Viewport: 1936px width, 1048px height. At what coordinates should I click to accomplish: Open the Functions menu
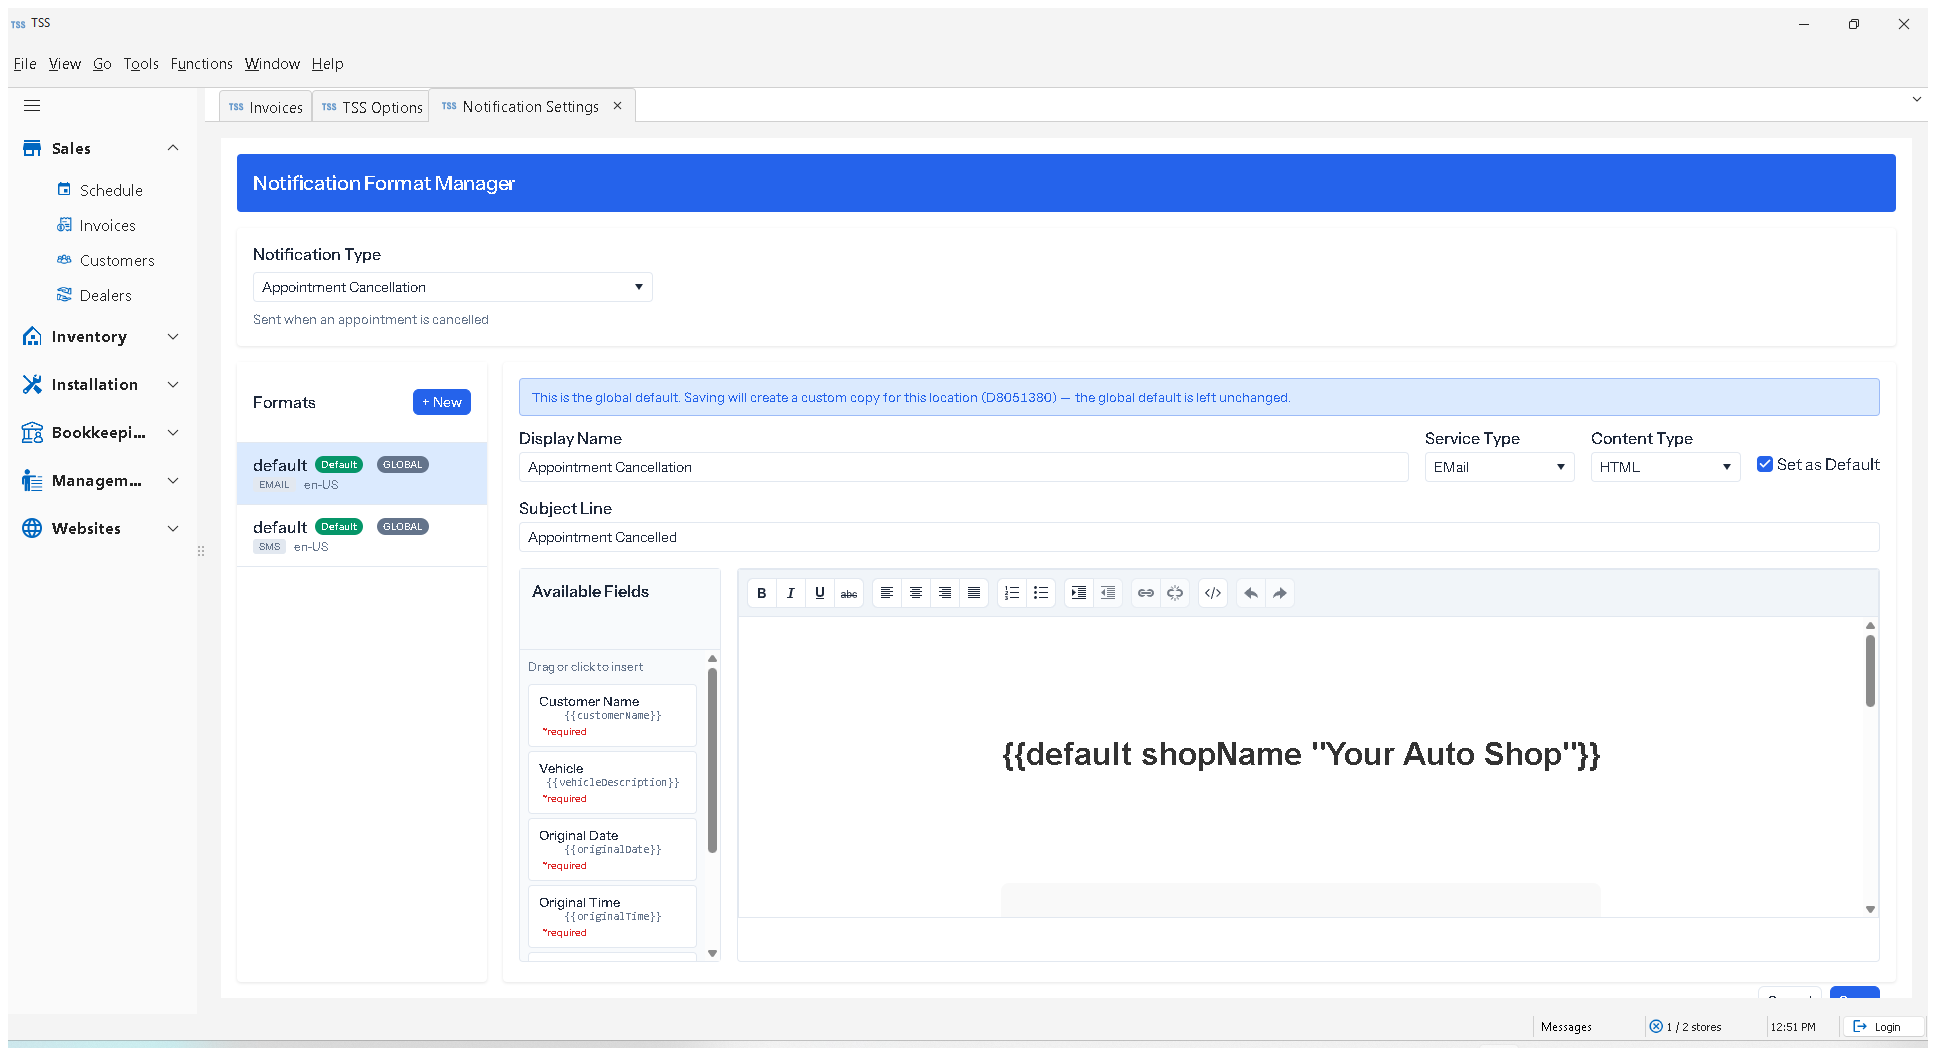pos(201,64)
